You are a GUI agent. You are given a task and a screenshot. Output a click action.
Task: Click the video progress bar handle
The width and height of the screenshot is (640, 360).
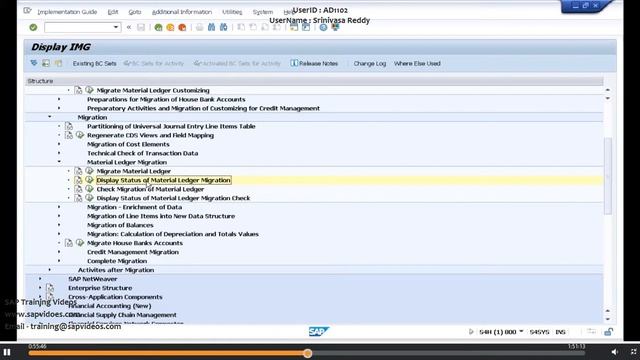pos(307,353)
